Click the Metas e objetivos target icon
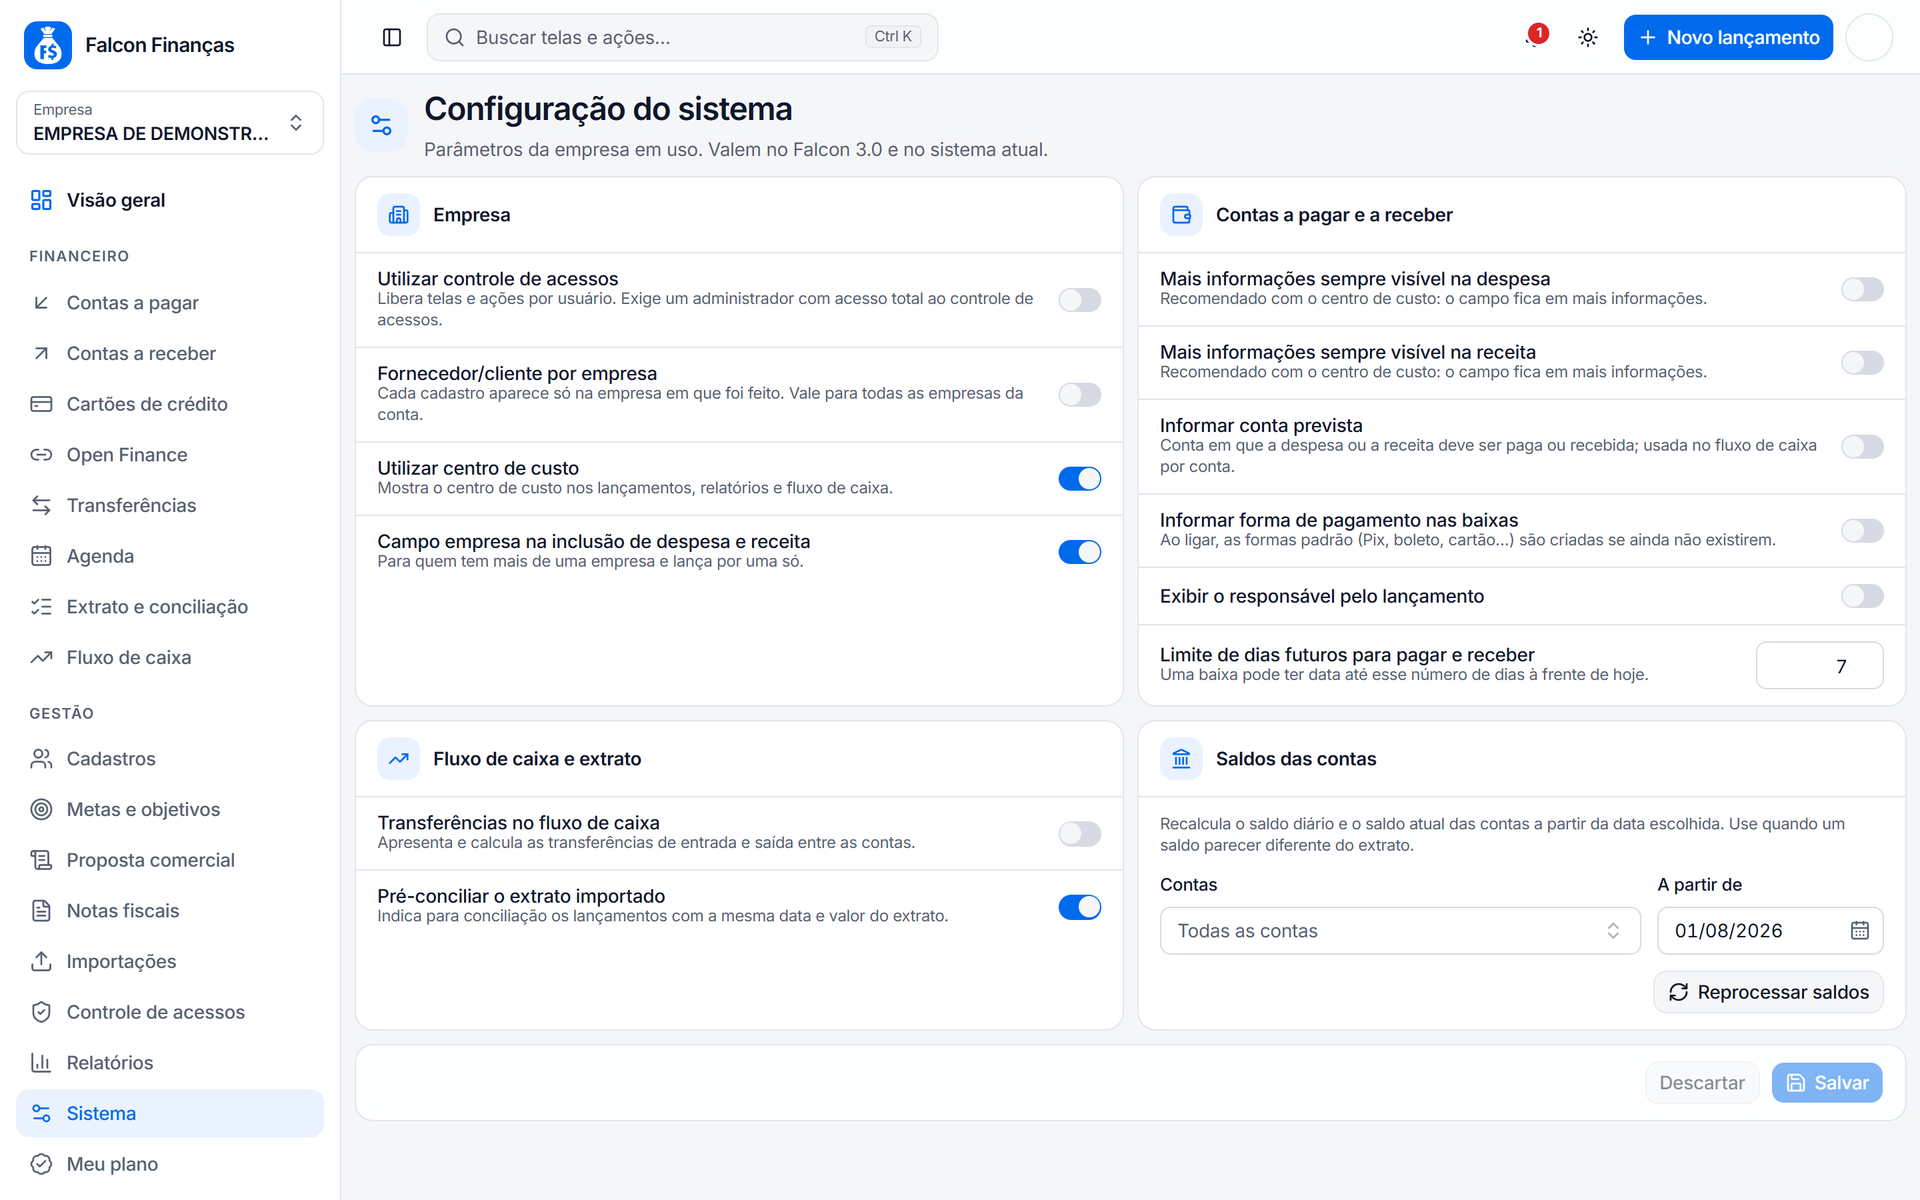Viewport: 1920px width, 1200px height. (41, 809)
